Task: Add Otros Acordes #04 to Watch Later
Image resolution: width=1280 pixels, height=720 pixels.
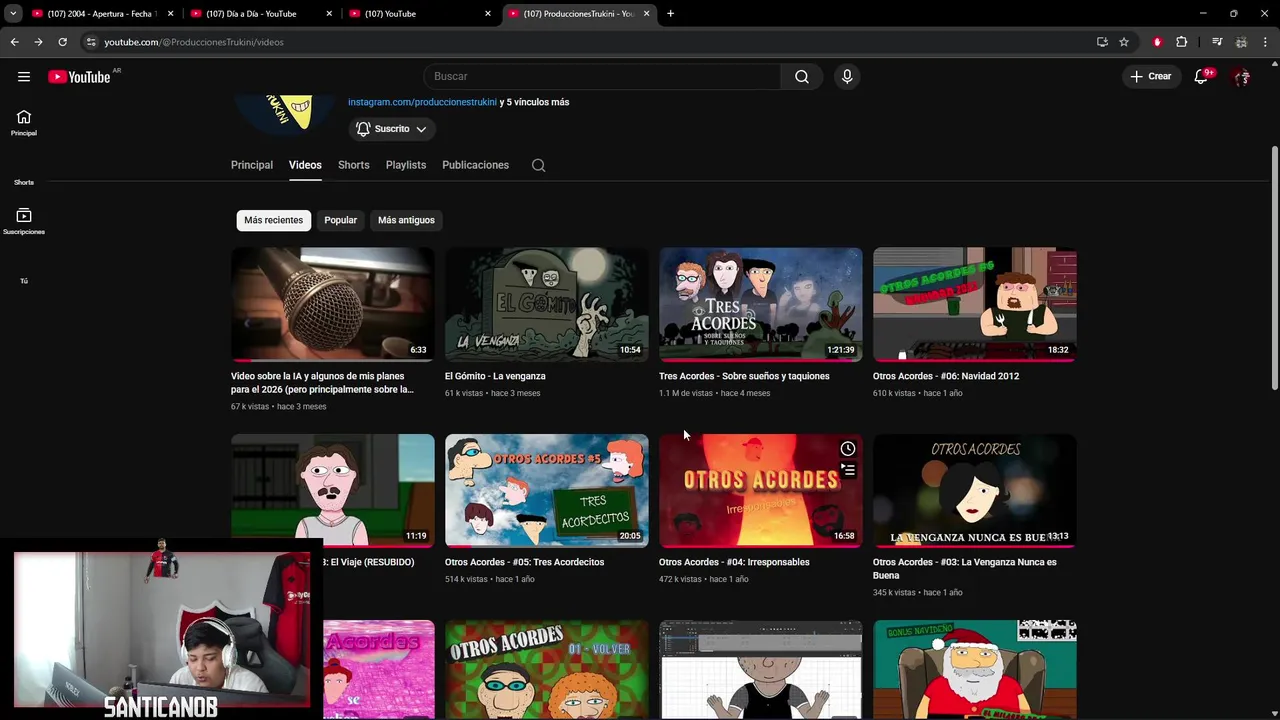Action: click(x=848, y=449)
